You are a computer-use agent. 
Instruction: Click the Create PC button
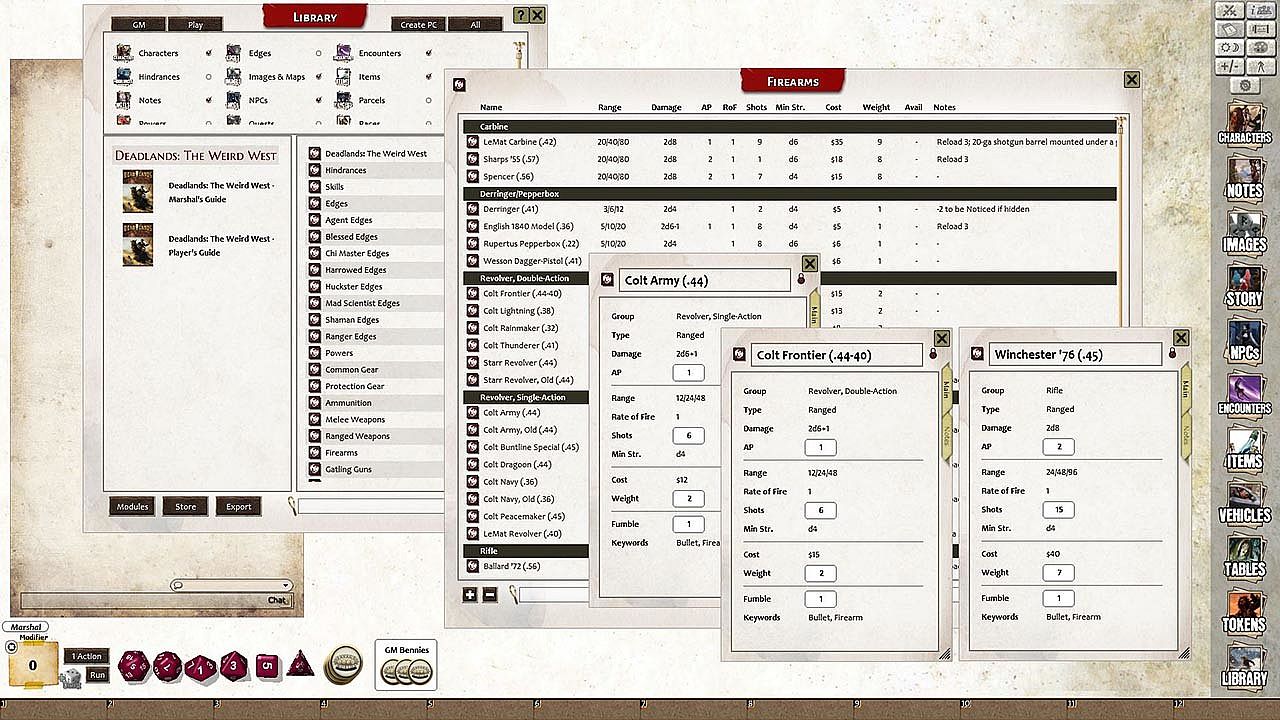point(418,24)
